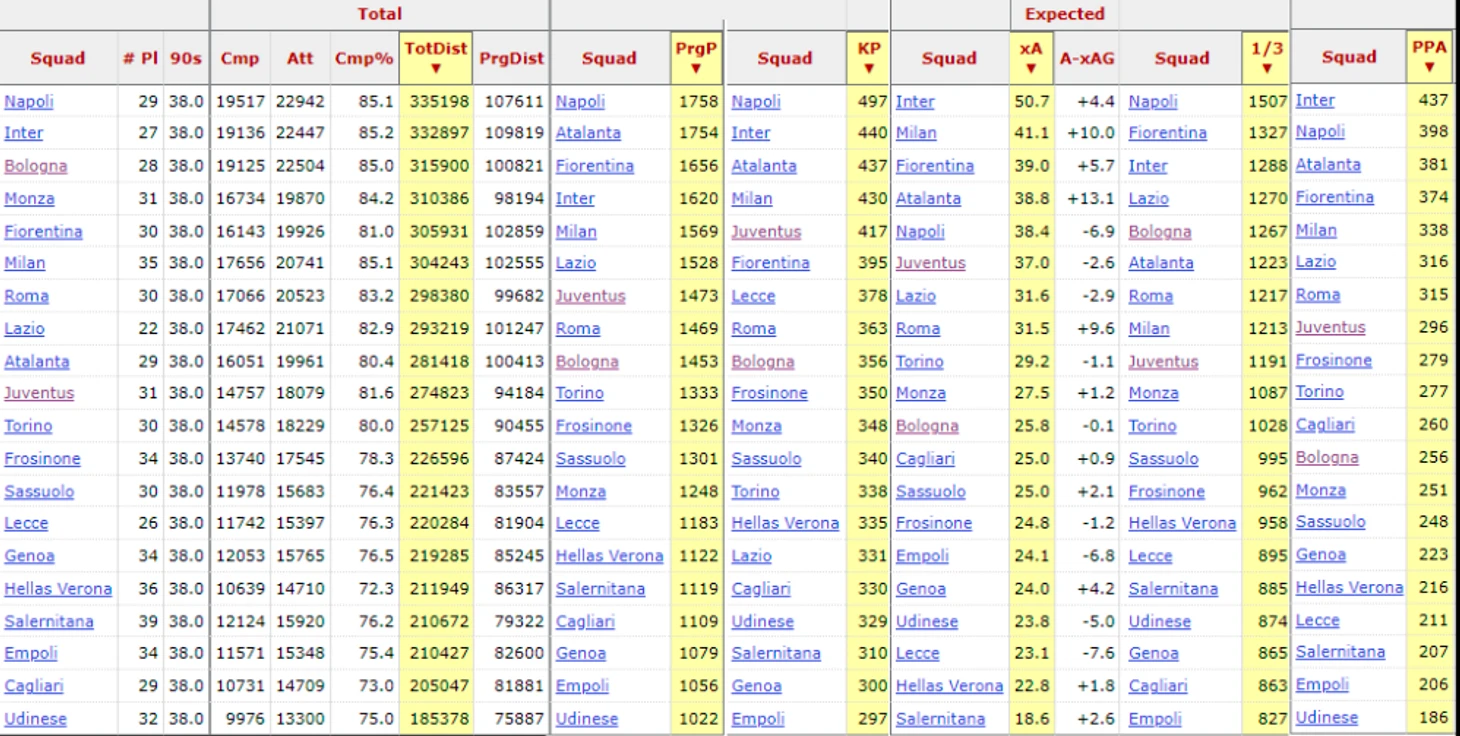Open Napoli link beside KP 497
The height and width of the screenshot is (736, 1460).
point(756,101)
